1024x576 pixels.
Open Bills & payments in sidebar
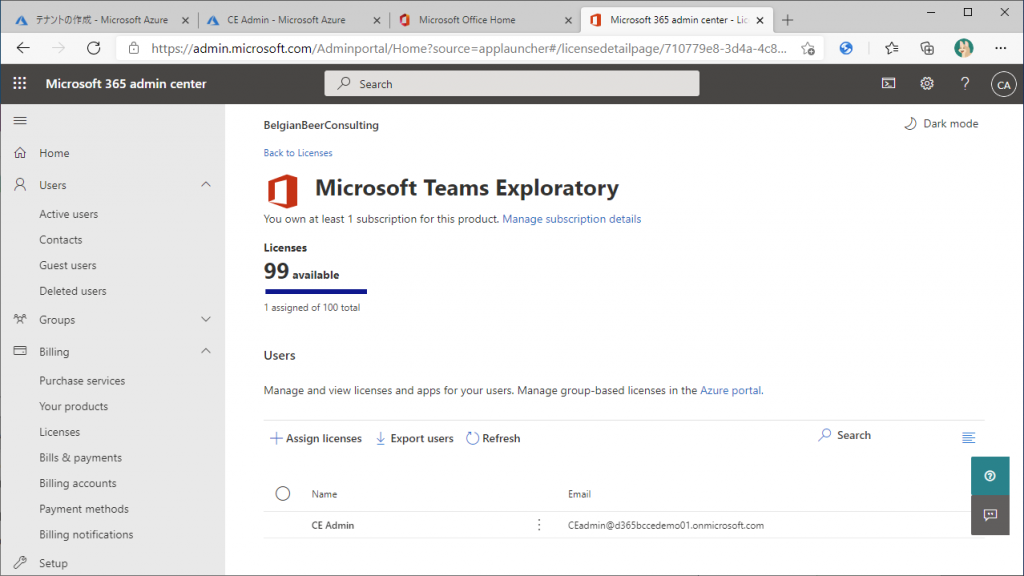(80, 457)
